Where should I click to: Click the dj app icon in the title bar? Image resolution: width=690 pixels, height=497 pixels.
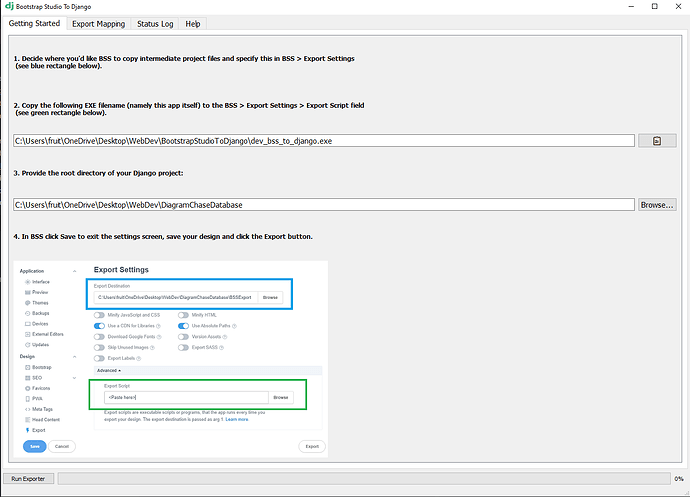9,6
